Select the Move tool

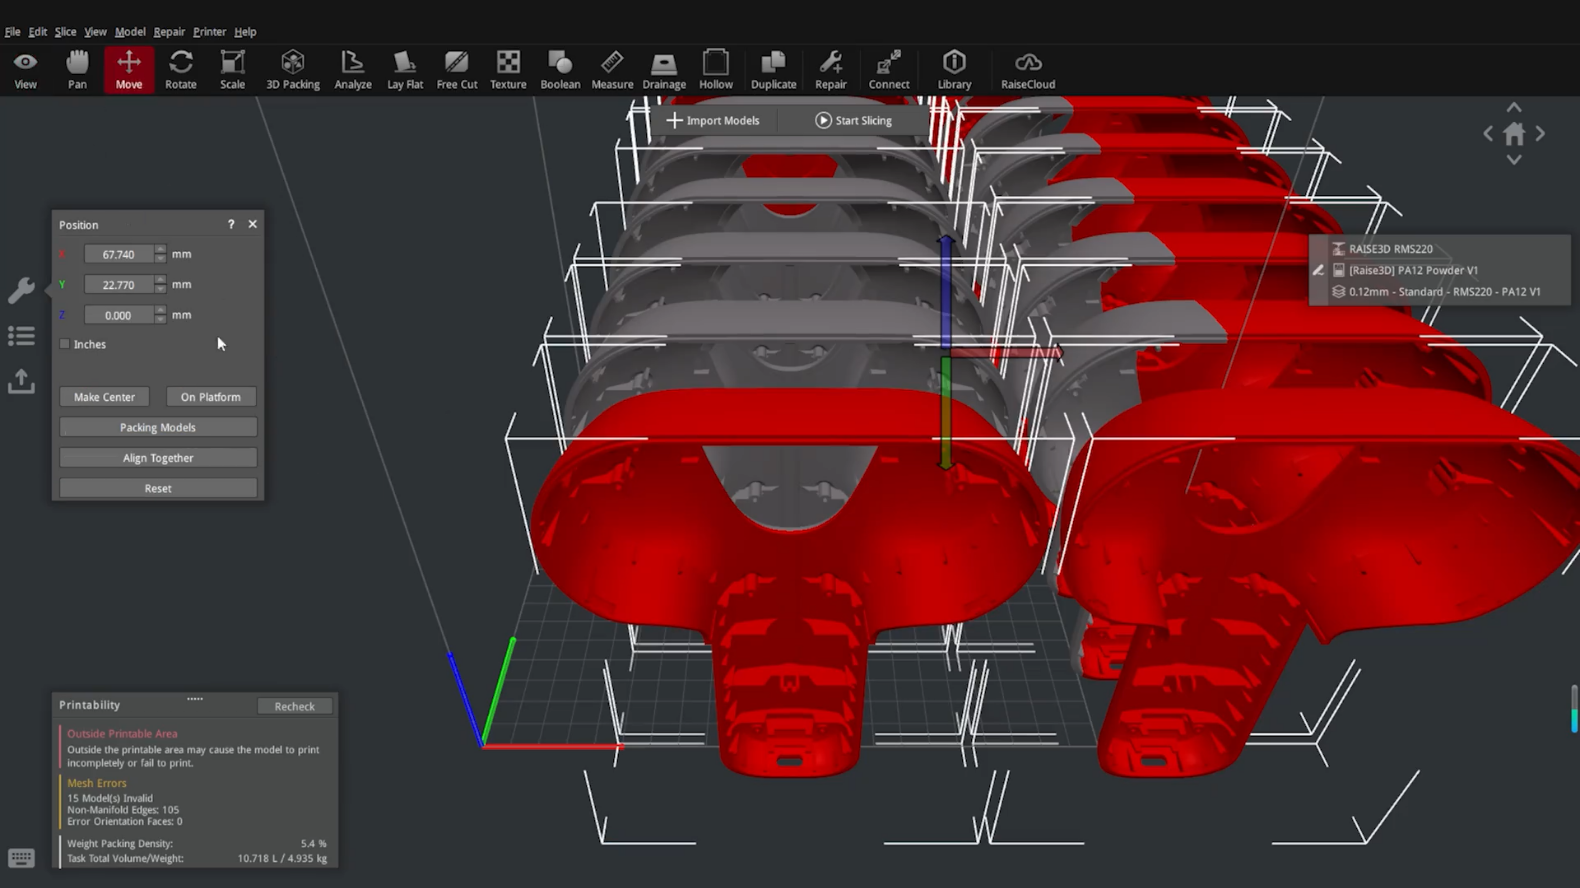pyautogui.click(x=129, y=70)
